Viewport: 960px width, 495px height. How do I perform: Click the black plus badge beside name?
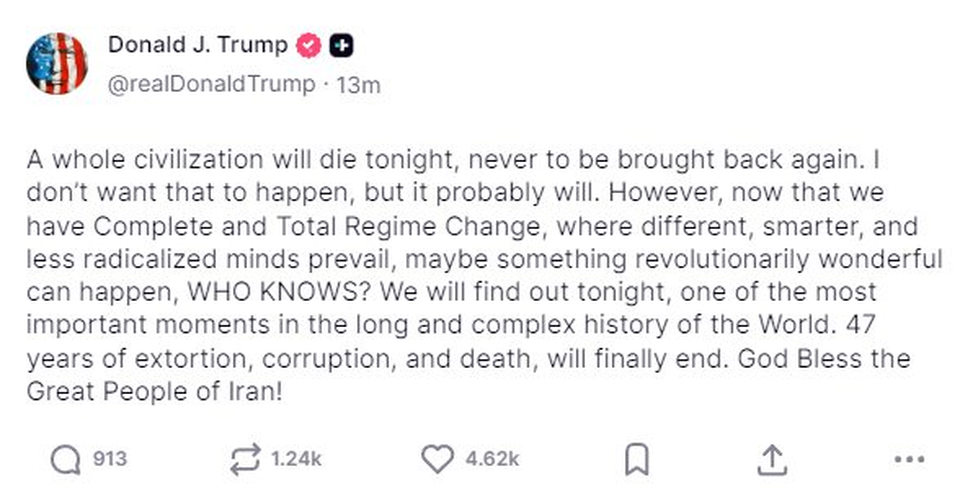click(x=341, y=46)
